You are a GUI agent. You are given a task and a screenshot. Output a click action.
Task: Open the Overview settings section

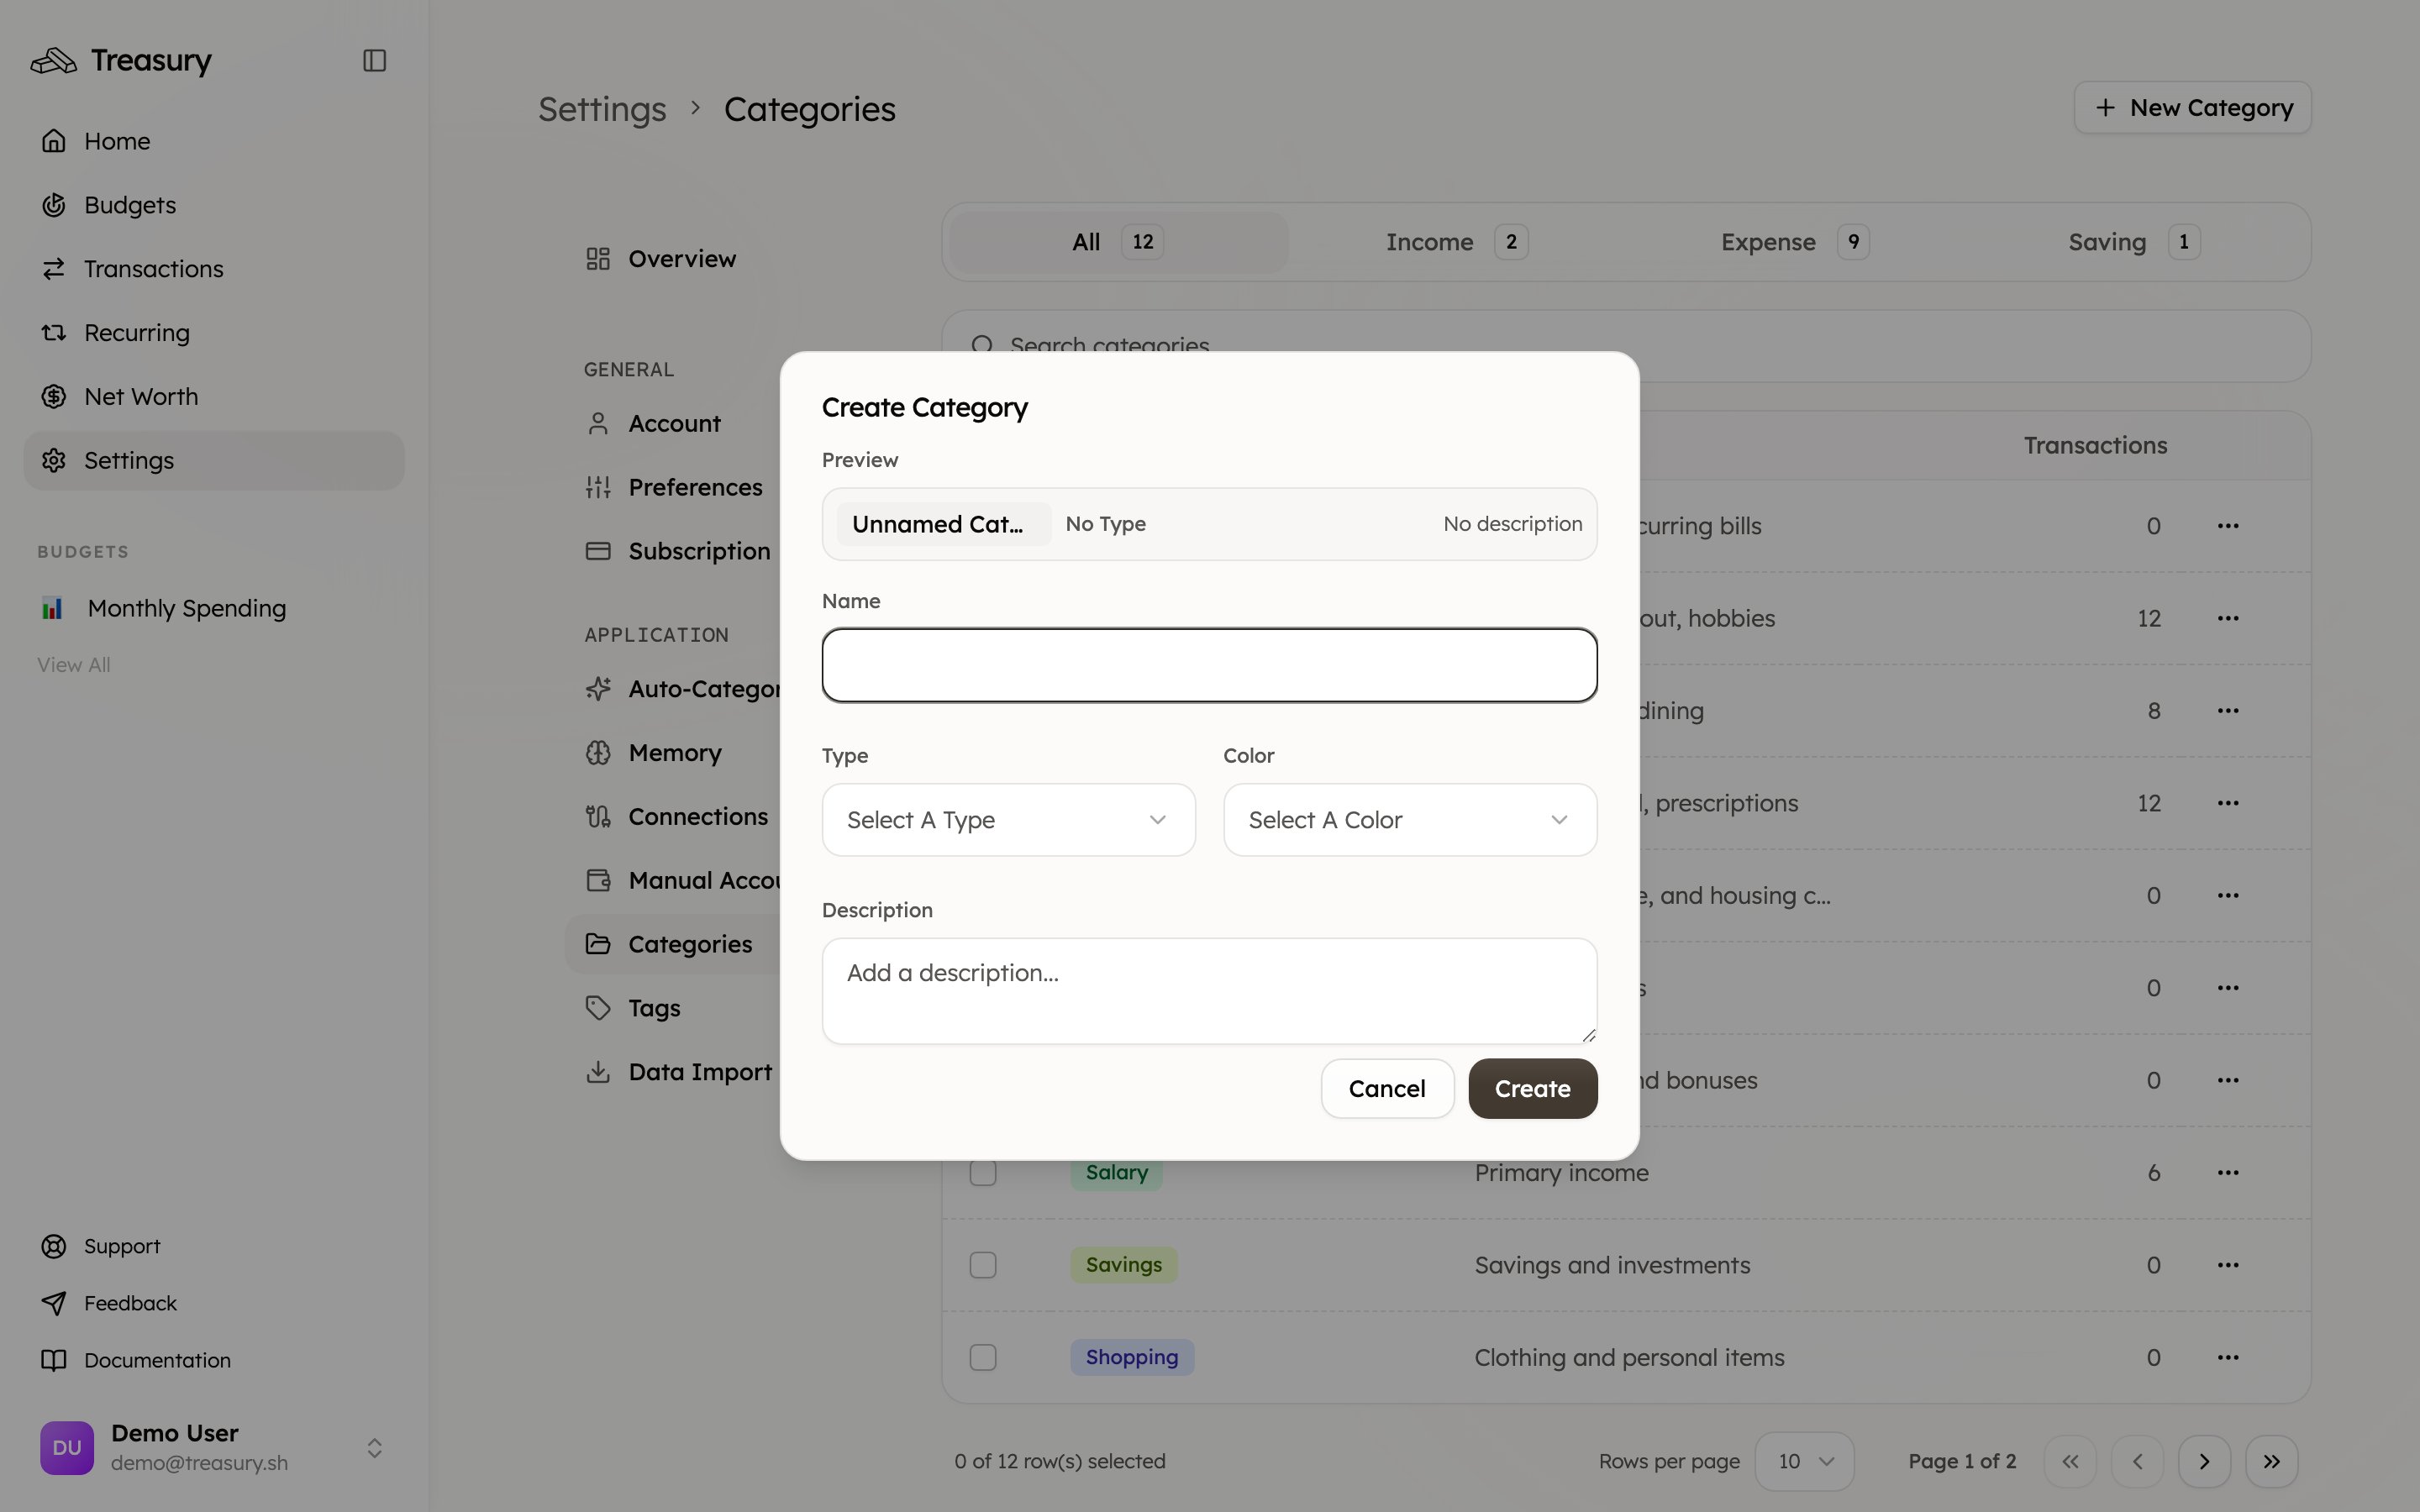pos(672,259)
